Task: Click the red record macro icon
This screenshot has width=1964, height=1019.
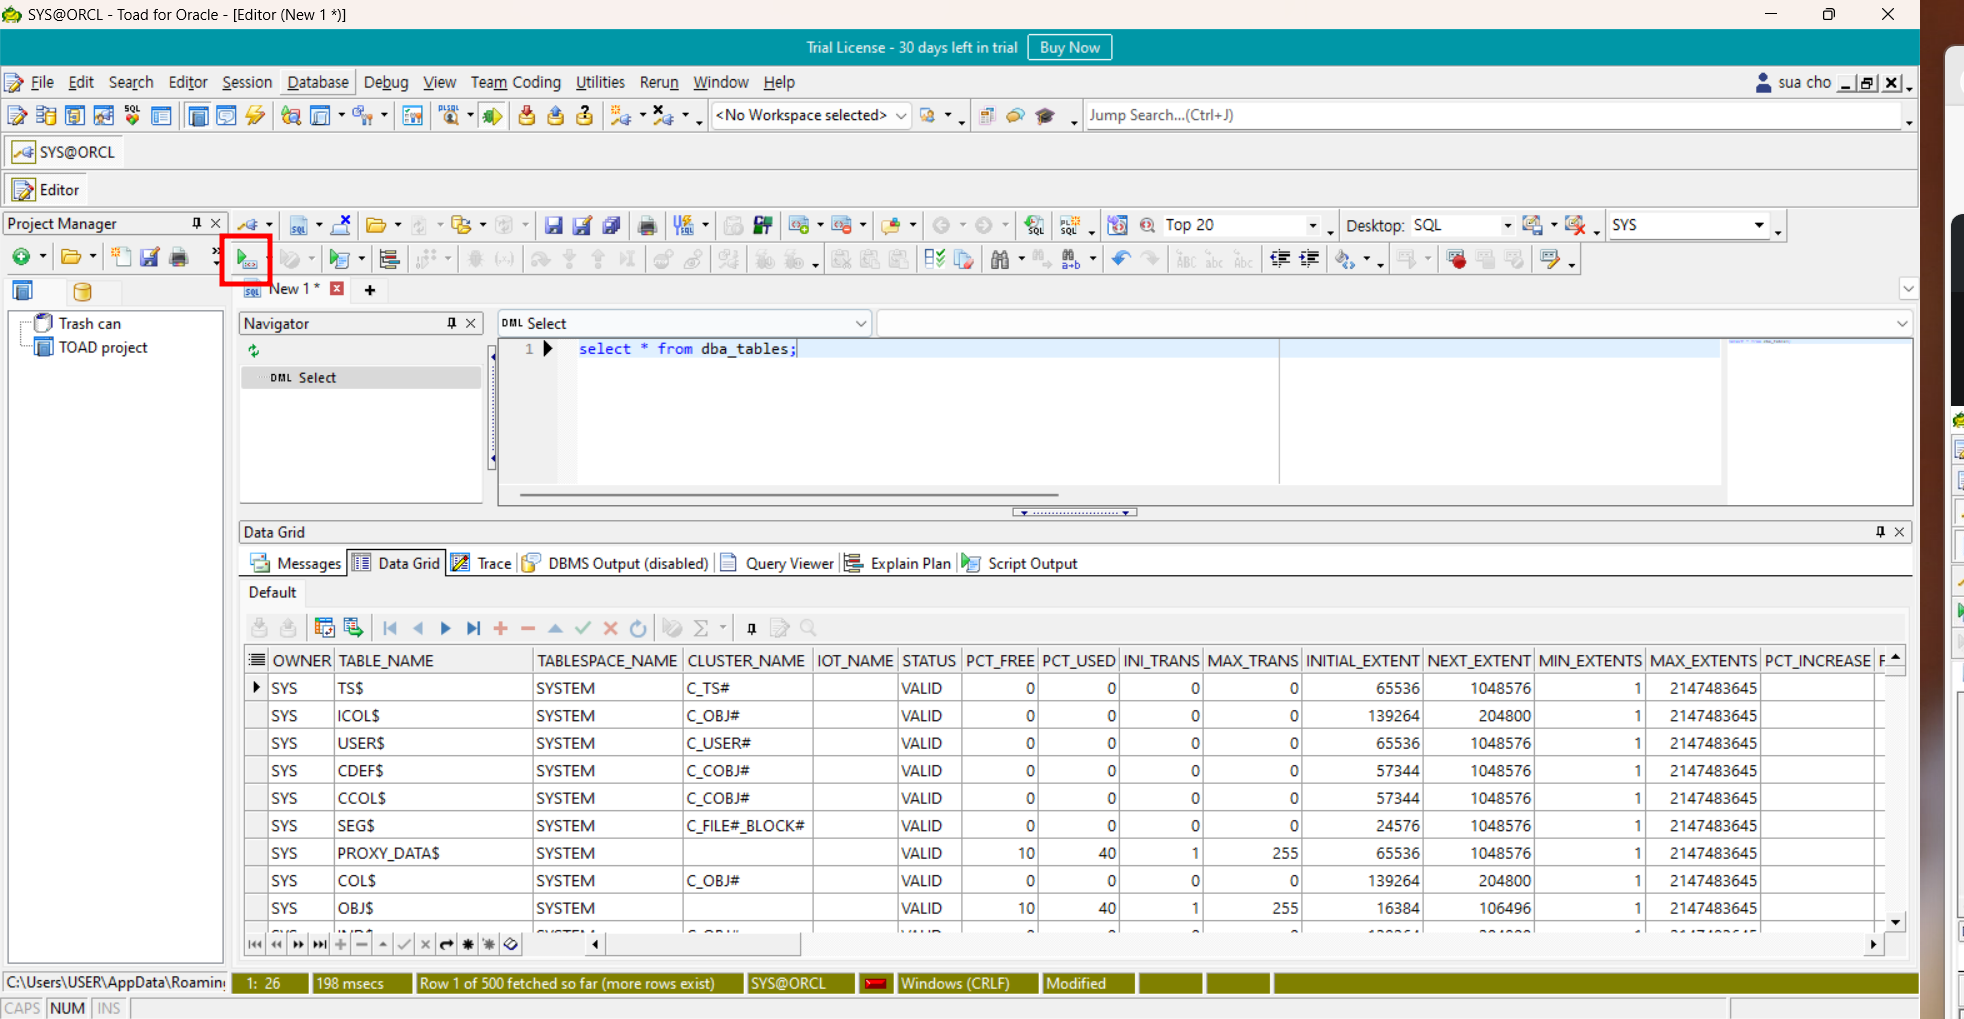Action: pos(1456,260)
